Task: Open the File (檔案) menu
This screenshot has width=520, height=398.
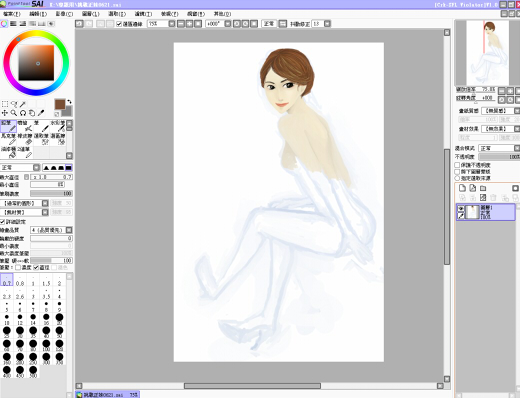Action: pos(12,14)
